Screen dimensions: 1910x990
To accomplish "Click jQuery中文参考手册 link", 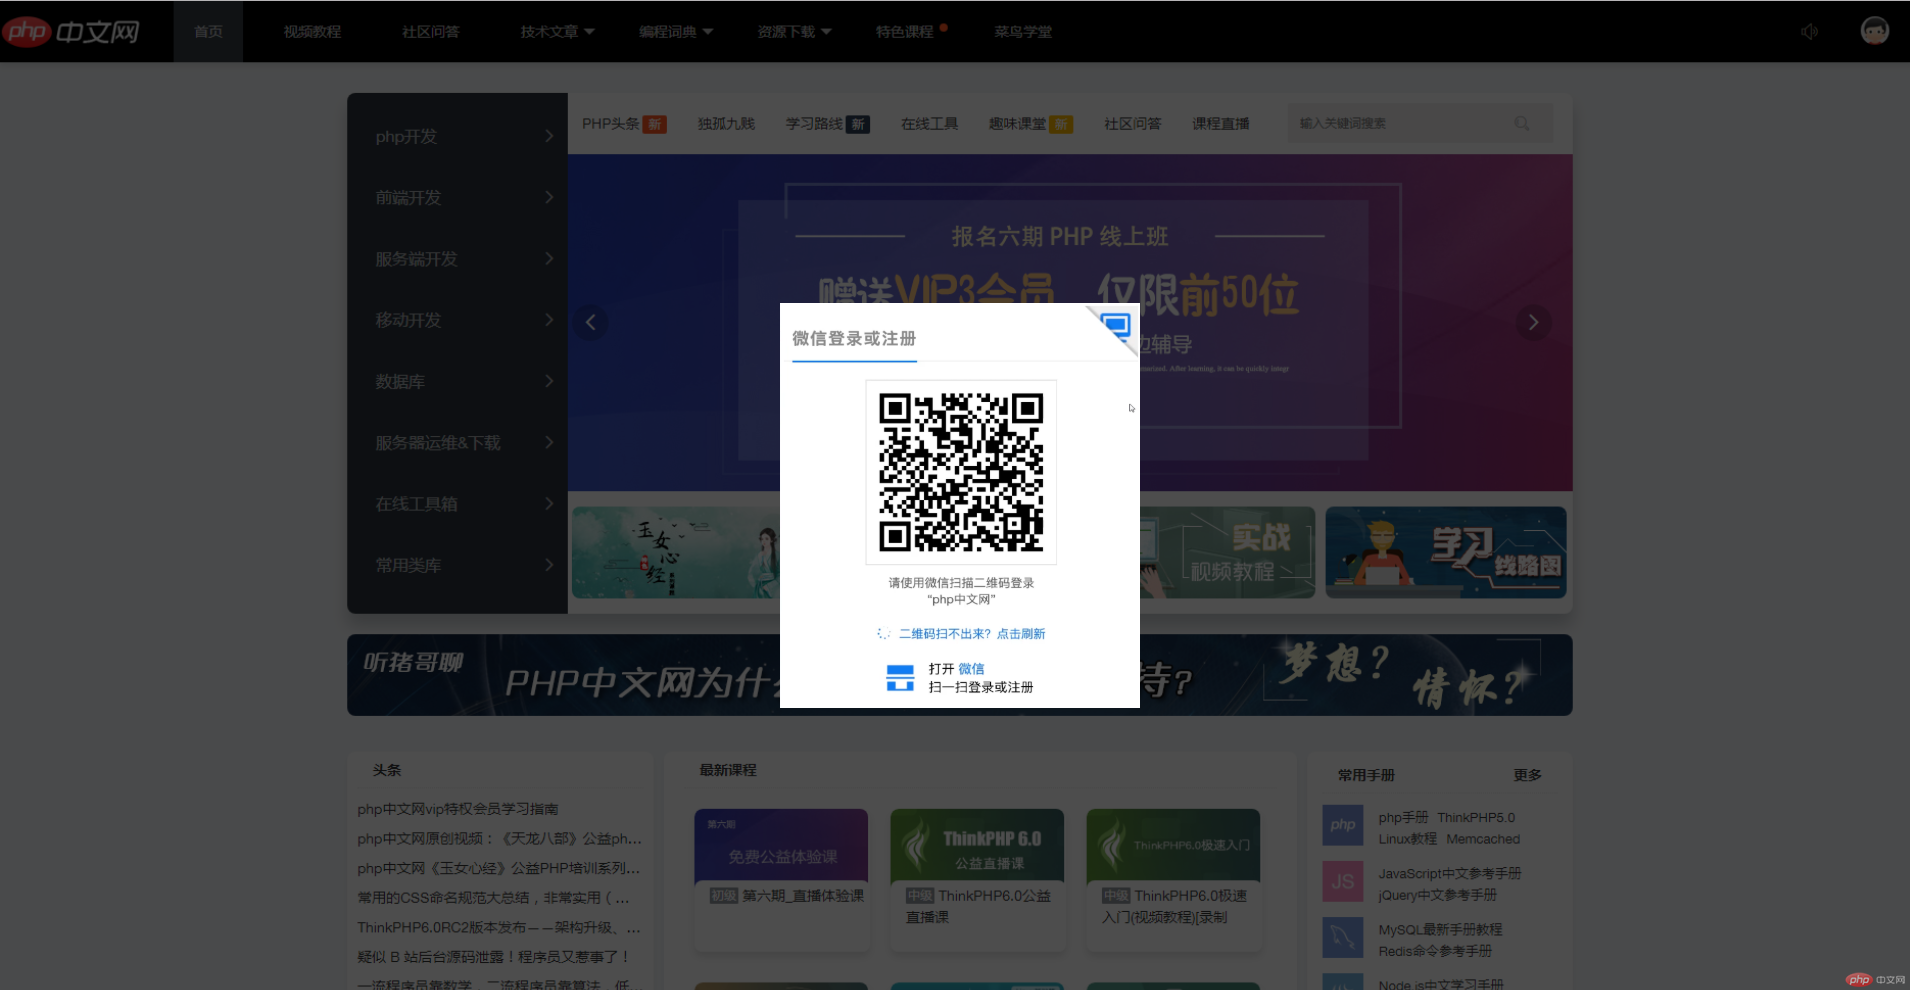I will click(1438, 895).
